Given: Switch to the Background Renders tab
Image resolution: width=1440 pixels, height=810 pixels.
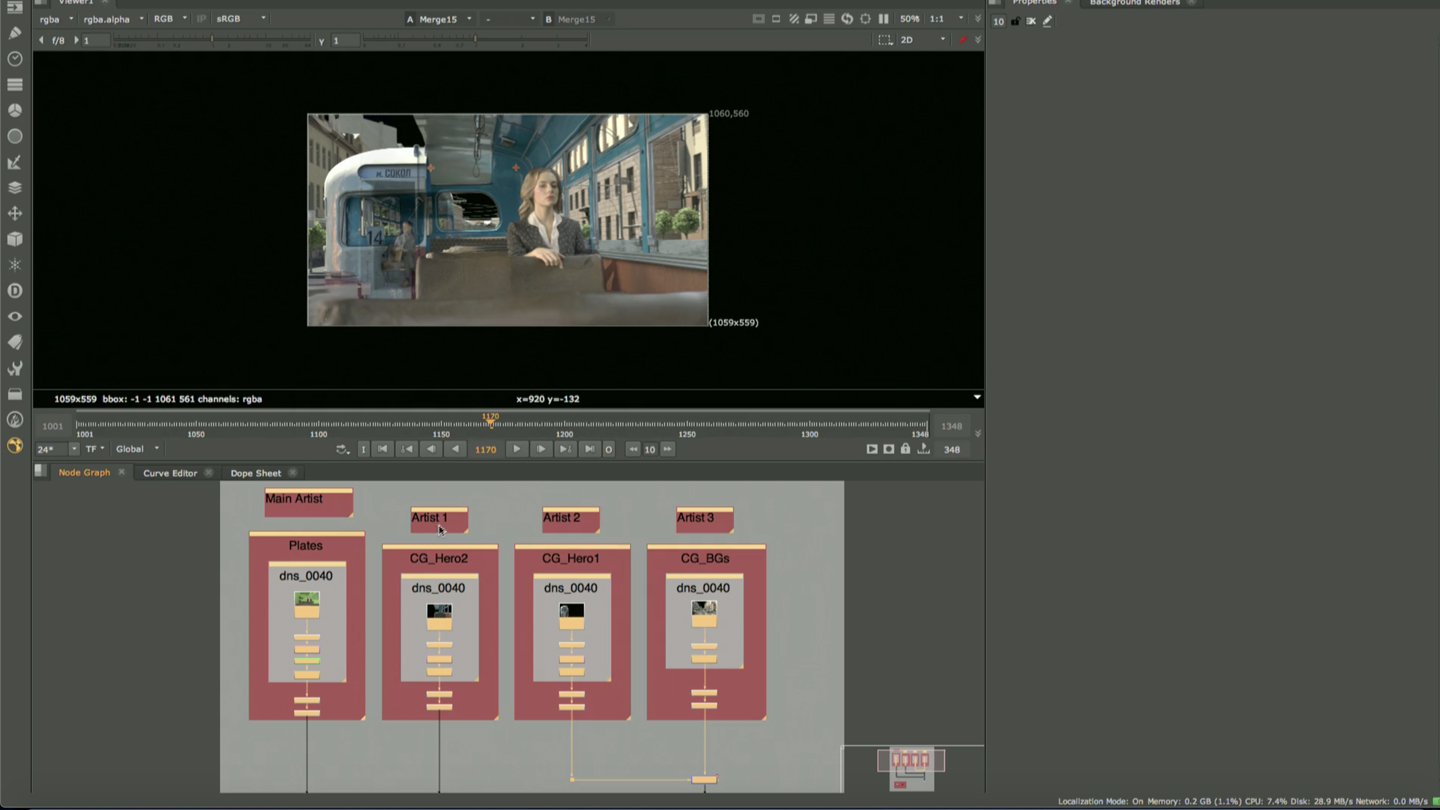Looking at the screenshot, I should point(1134,3).
